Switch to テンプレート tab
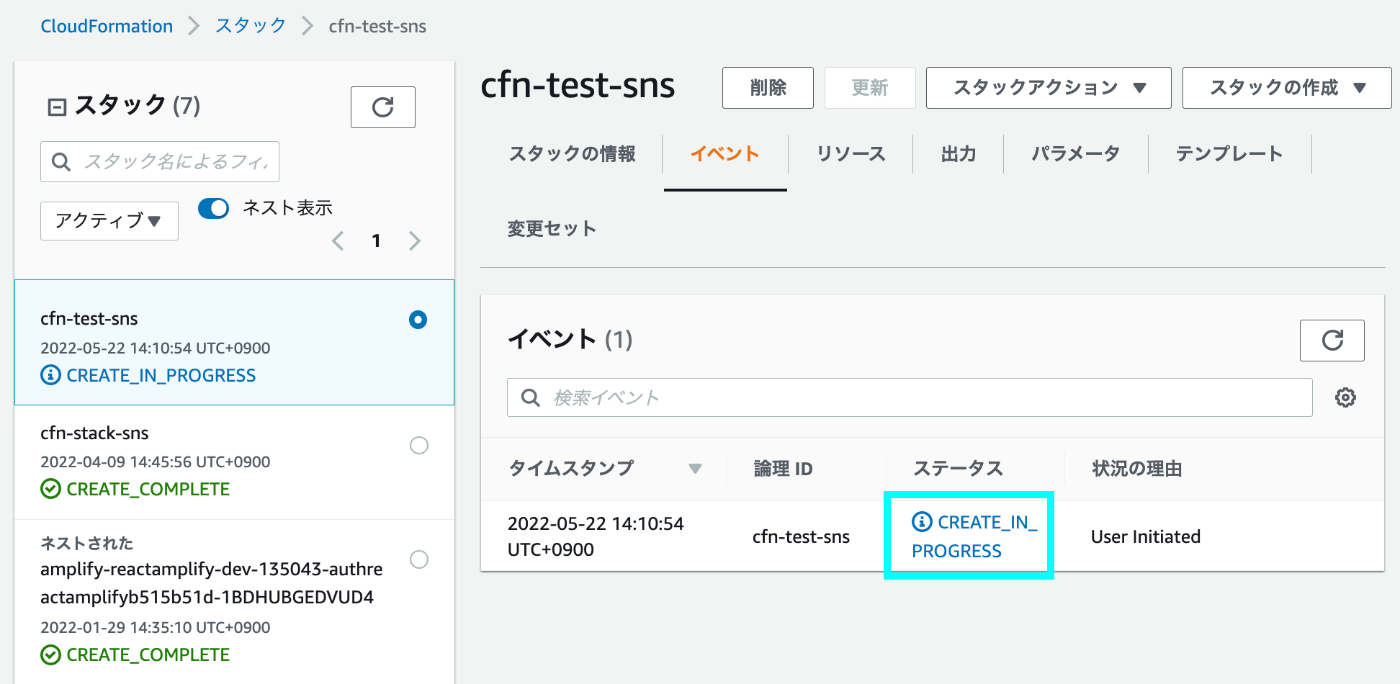The width and height of the screenshot is (1400, 684). 1229,154
